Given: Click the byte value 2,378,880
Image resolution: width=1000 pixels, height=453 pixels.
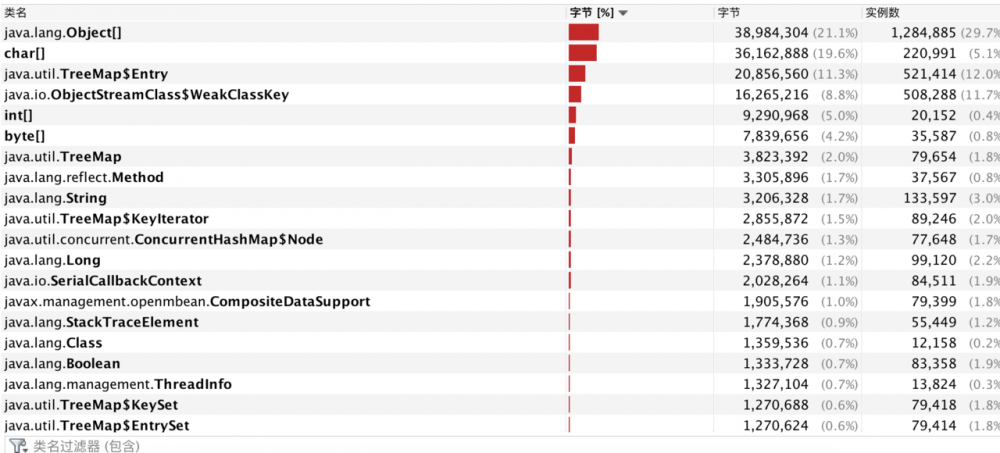Looking at the screenshot, I should 776,260.
